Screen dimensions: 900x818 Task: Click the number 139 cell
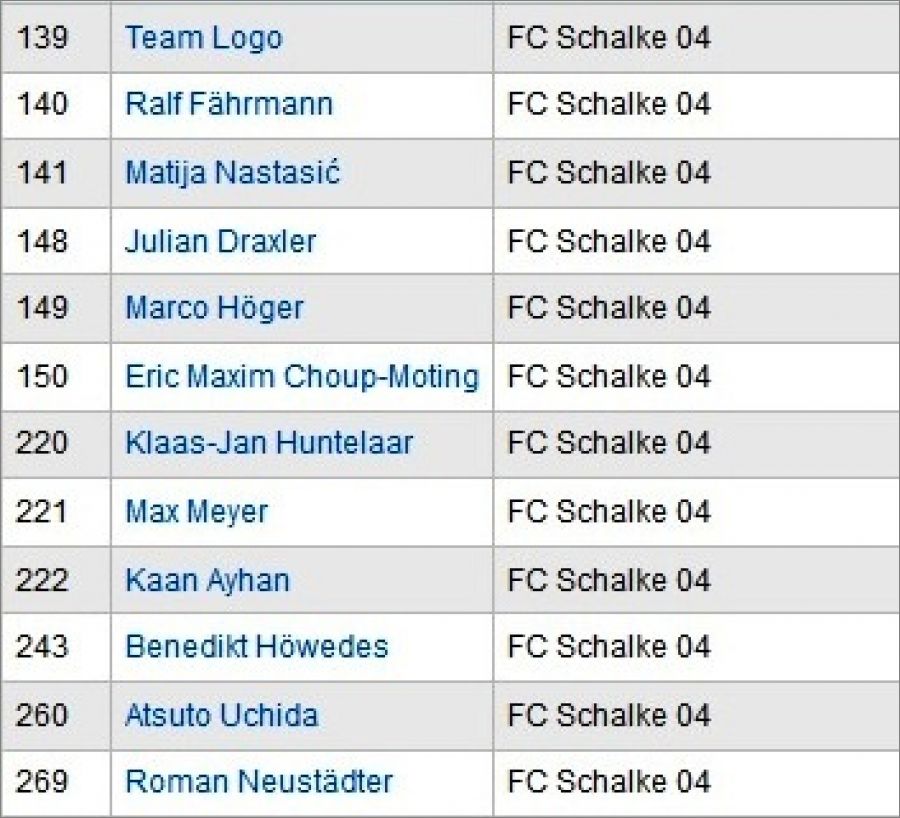[x=42, y=38]
